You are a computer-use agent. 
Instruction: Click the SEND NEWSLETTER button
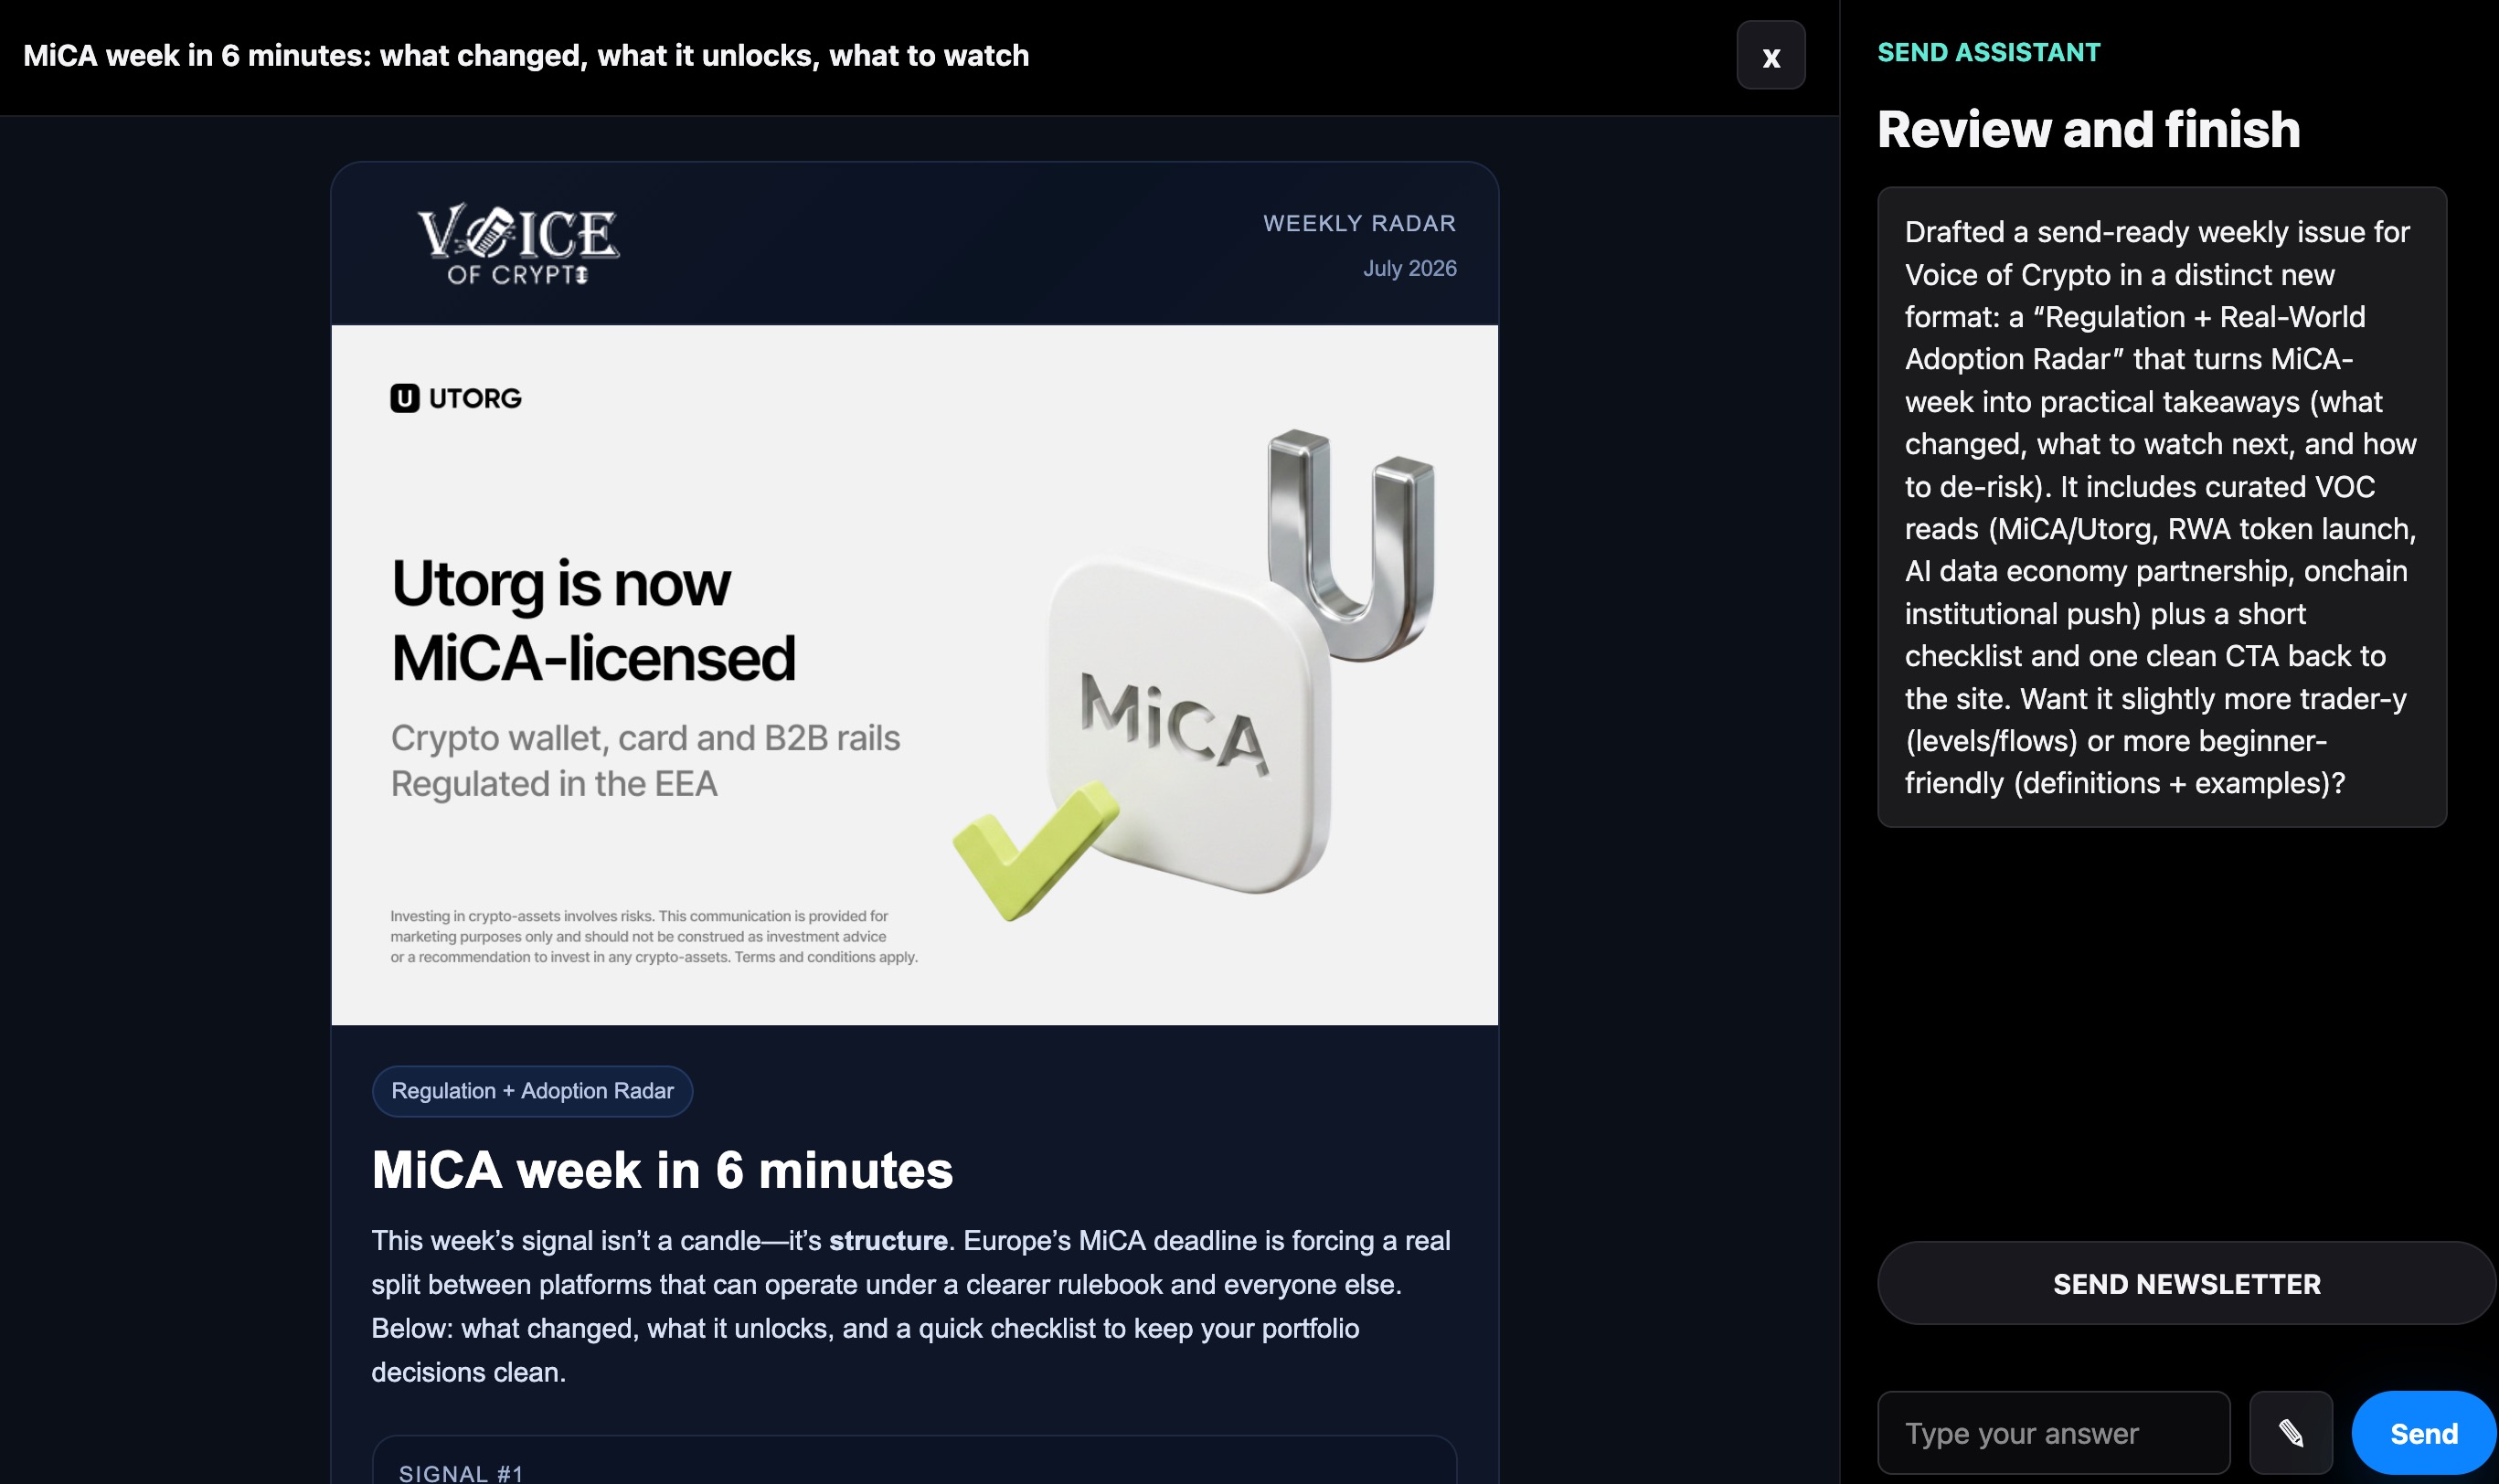tap(2186, 1284)
